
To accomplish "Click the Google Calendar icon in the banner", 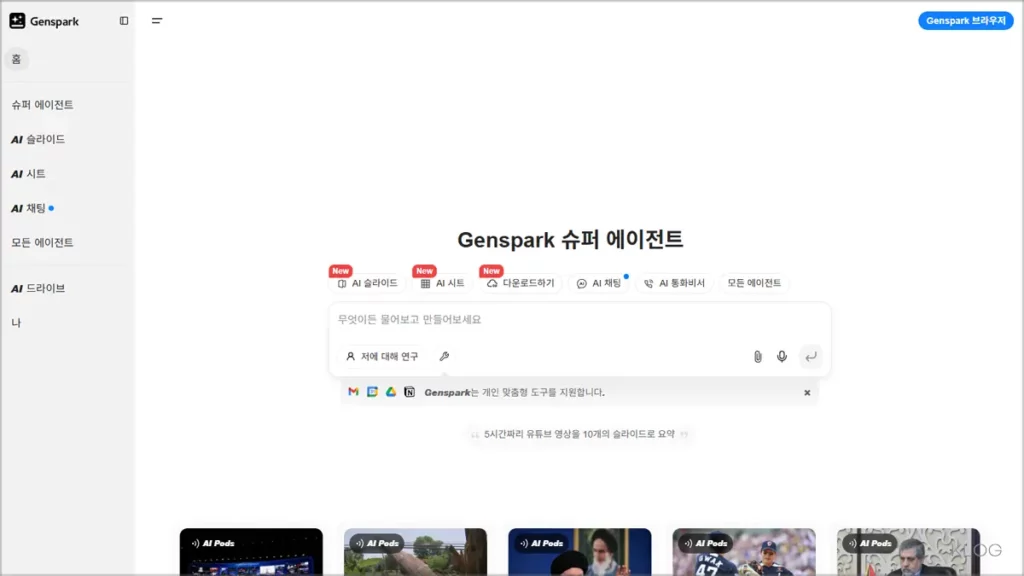I will (x=372, y=392).
